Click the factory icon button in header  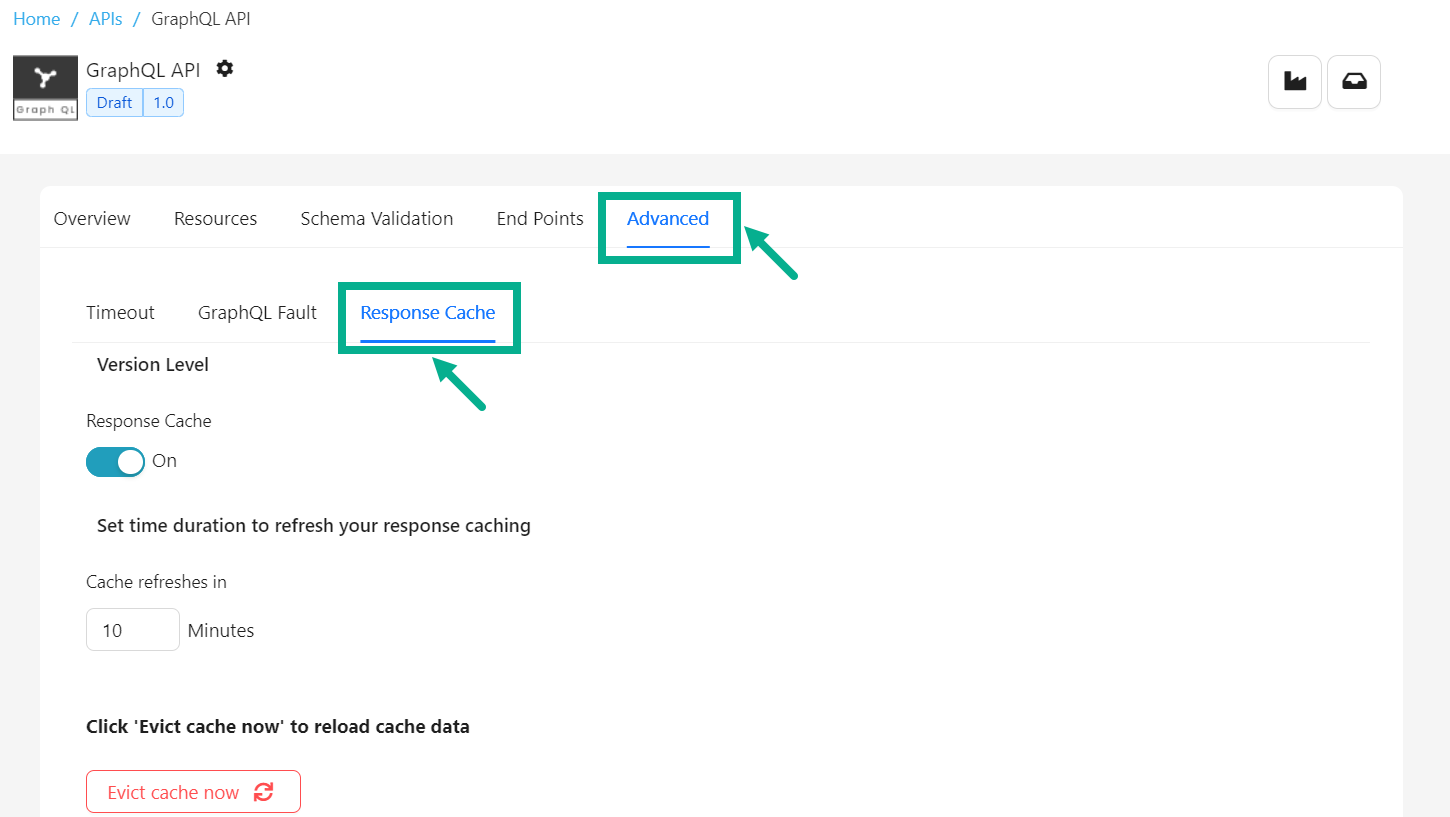[x=1295, y=82]
